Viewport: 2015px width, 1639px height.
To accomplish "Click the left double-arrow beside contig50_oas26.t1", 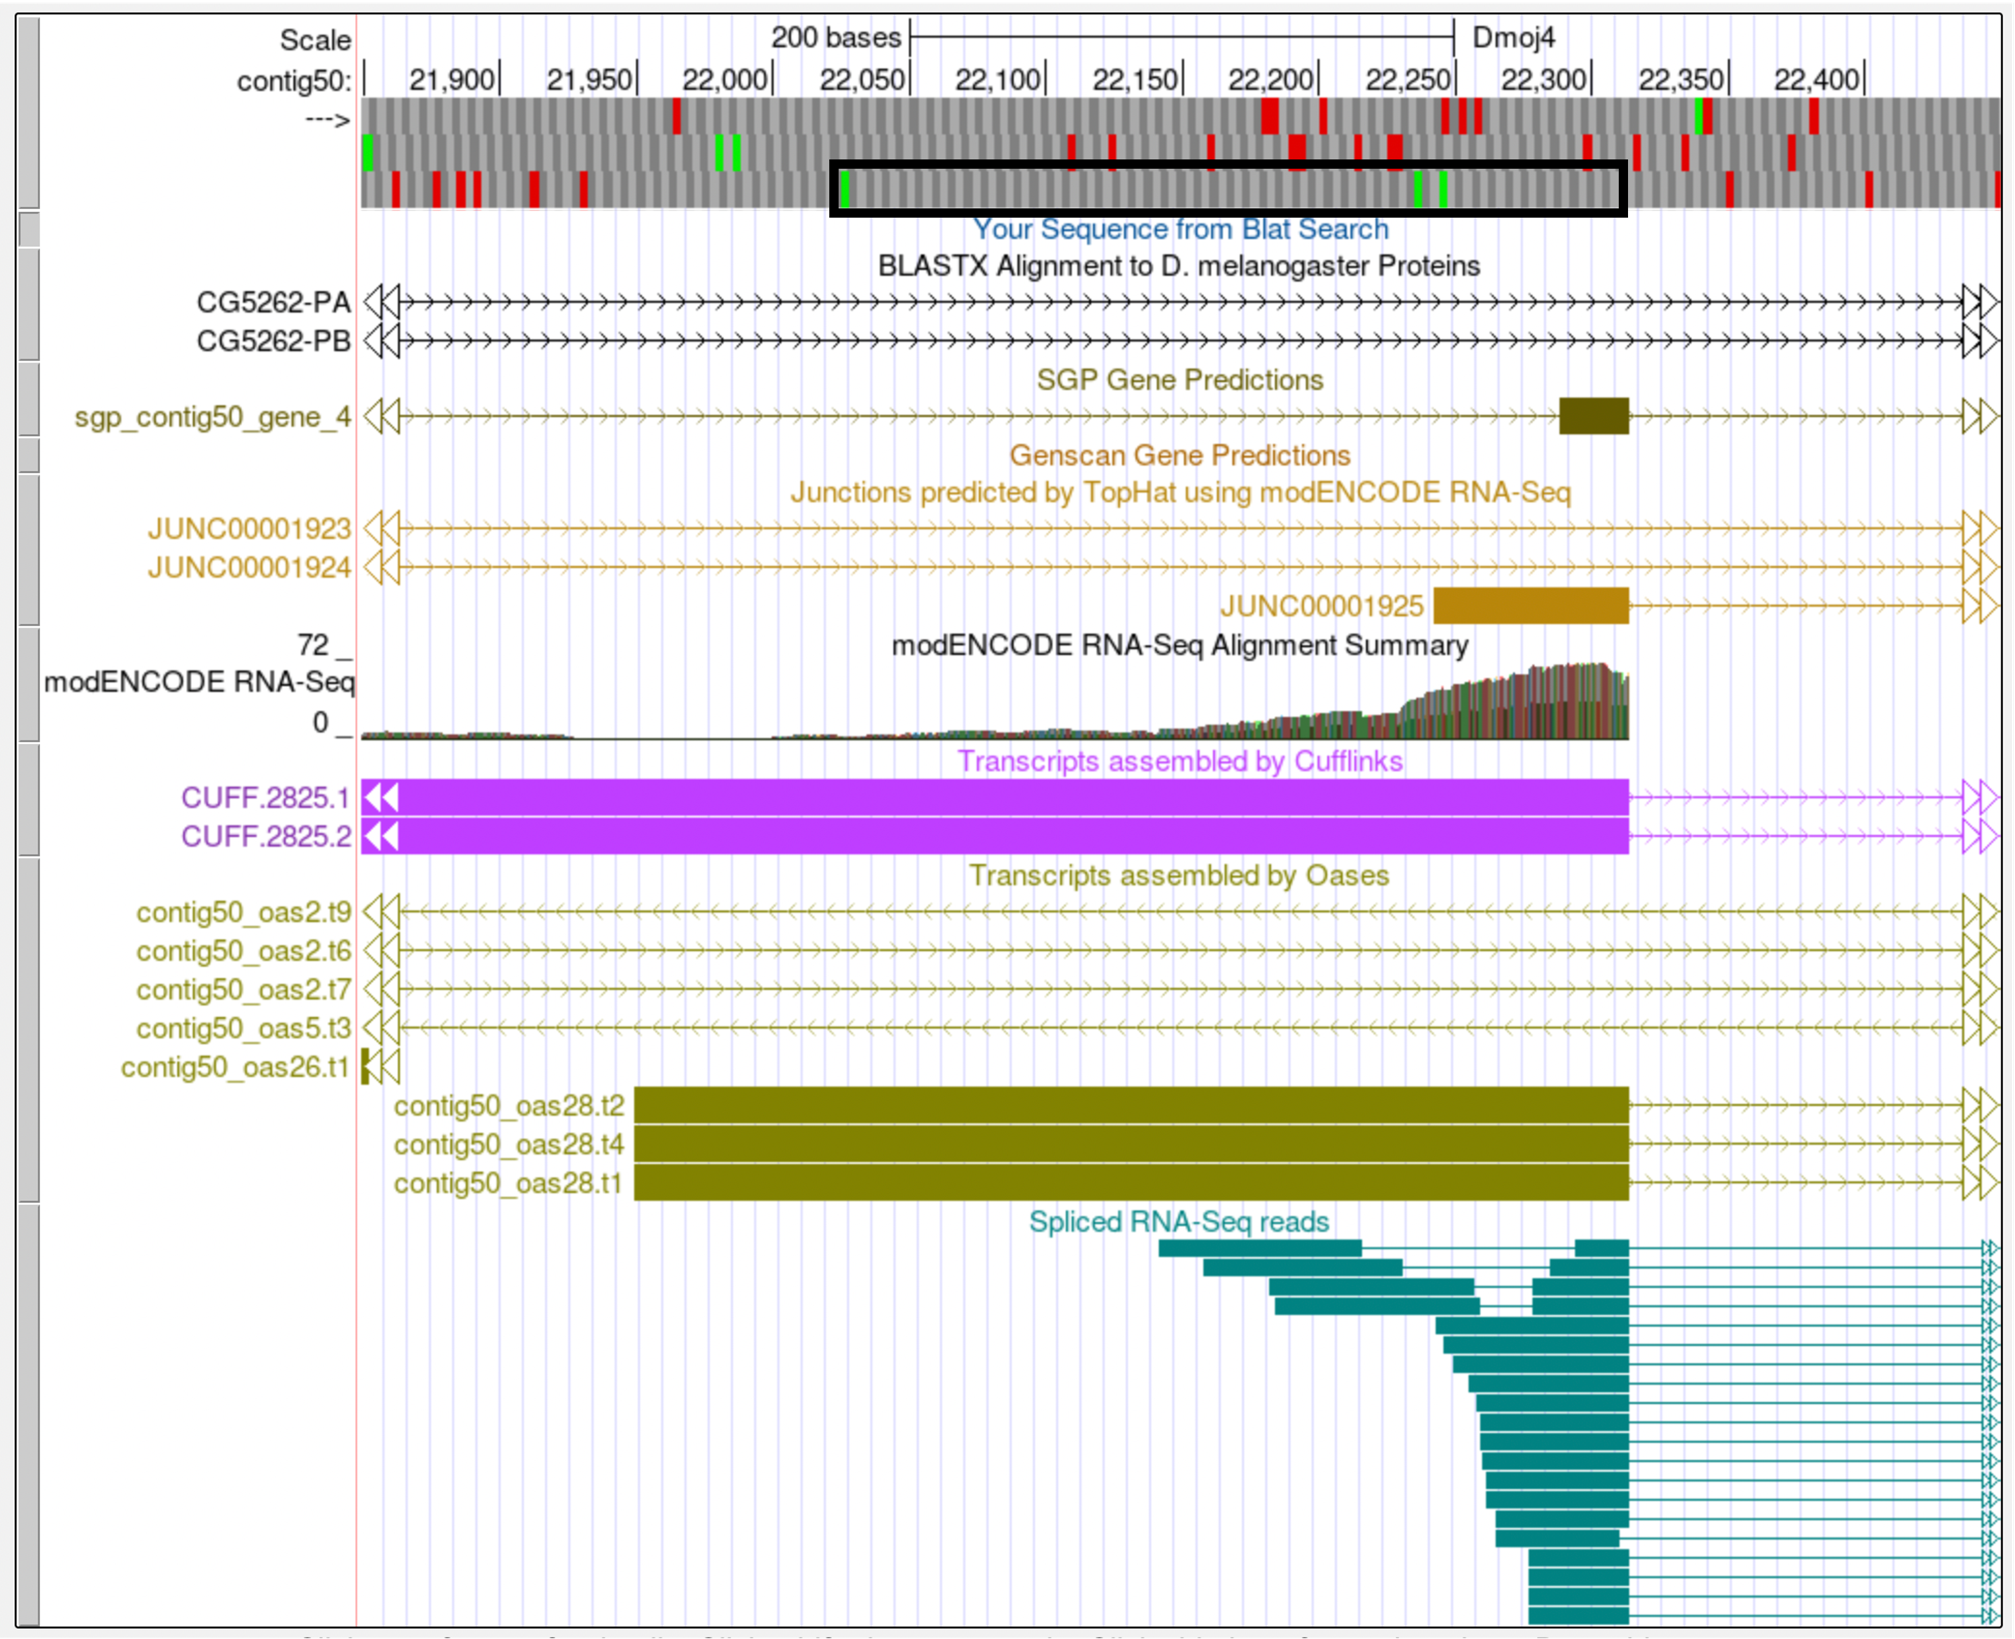I will click(x=384, y=1067).
